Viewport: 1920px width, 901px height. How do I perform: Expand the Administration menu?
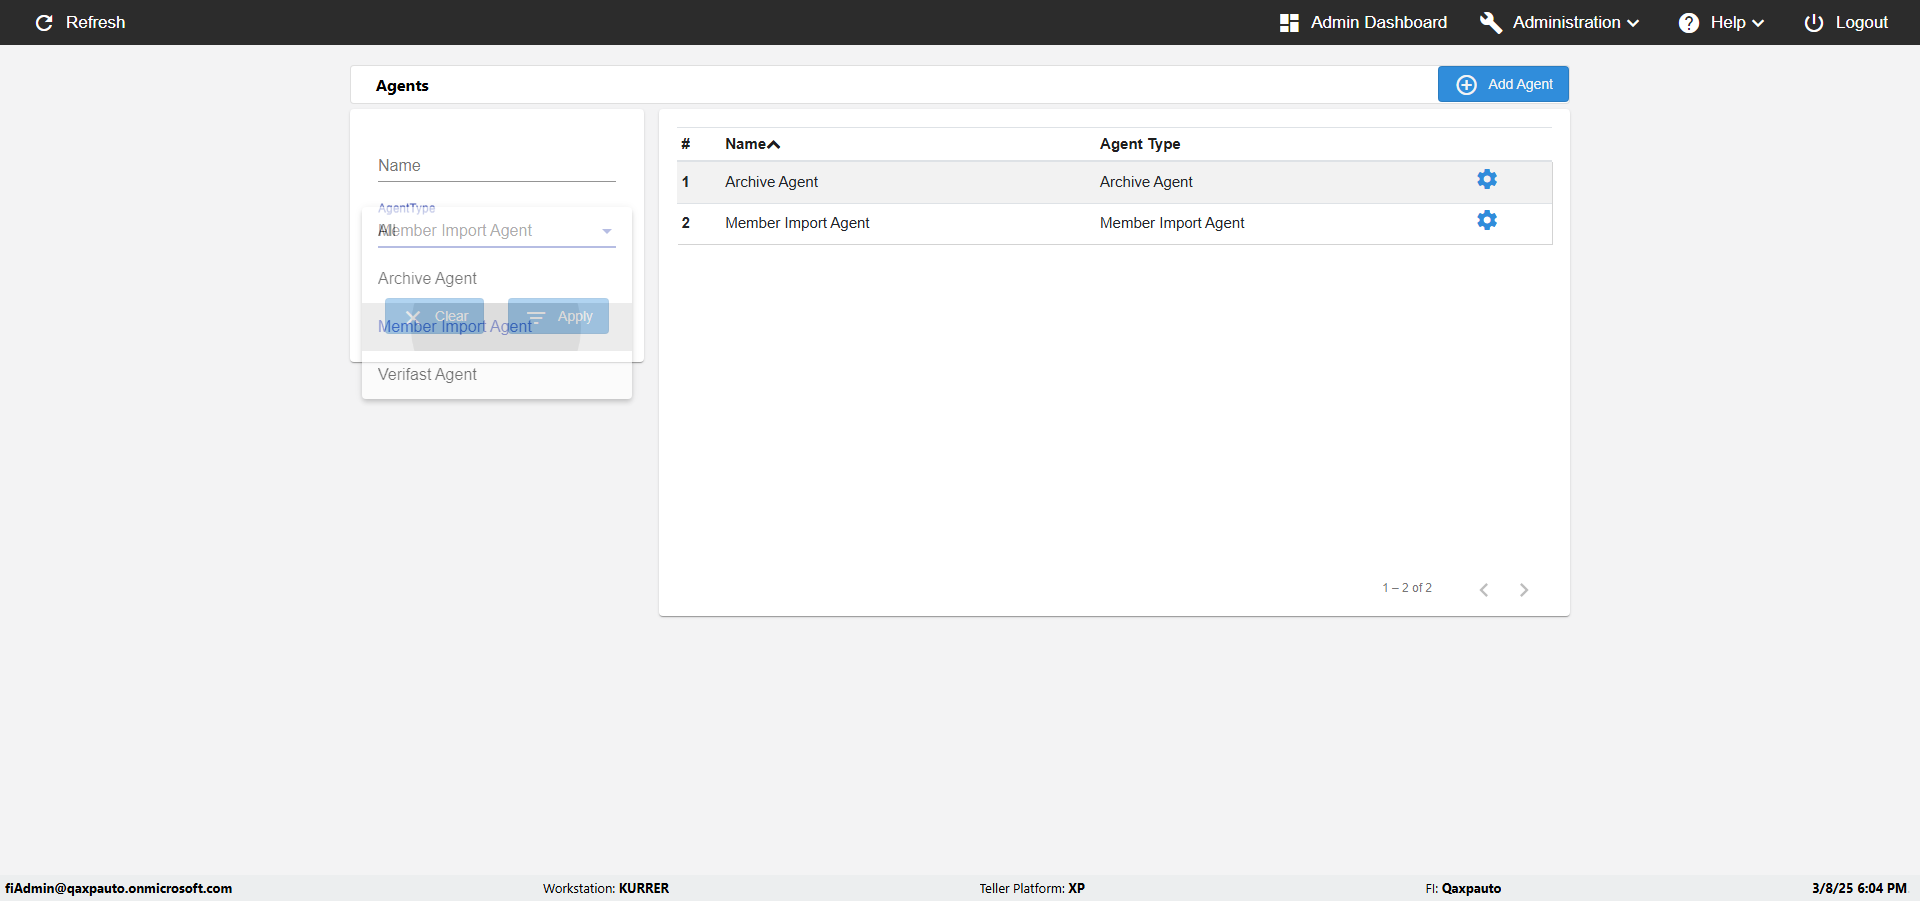(1559, 22)
